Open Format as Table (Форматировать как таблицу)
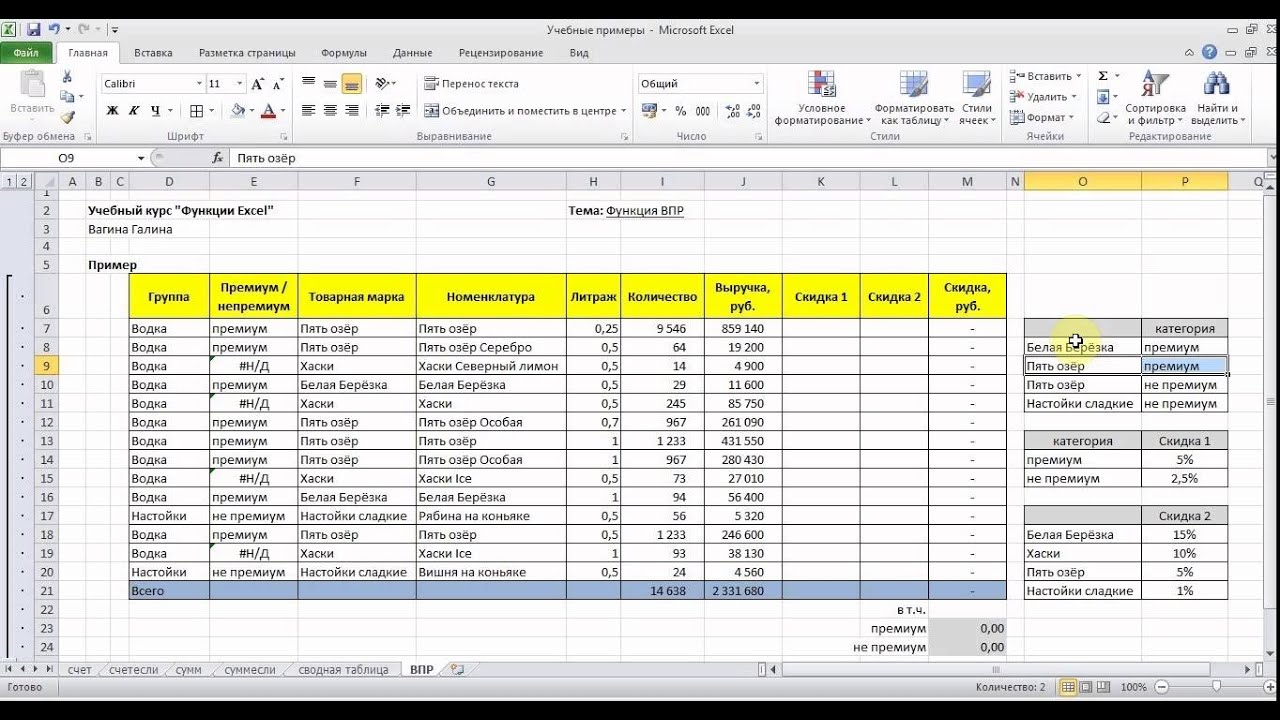 click(914, 98)
